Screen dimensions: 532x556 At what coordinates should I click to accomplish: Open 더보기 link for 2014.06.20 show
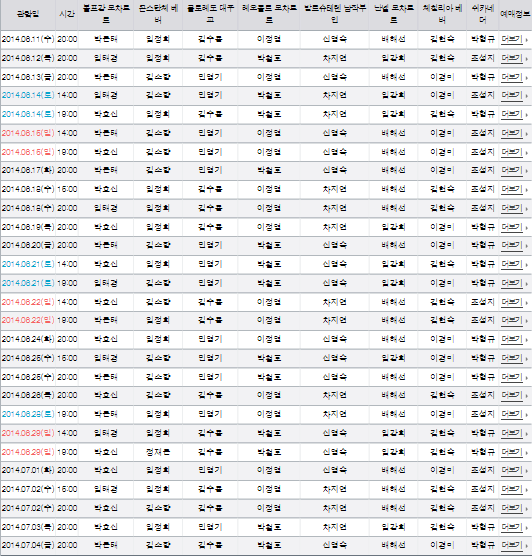[x=512, y=245]
